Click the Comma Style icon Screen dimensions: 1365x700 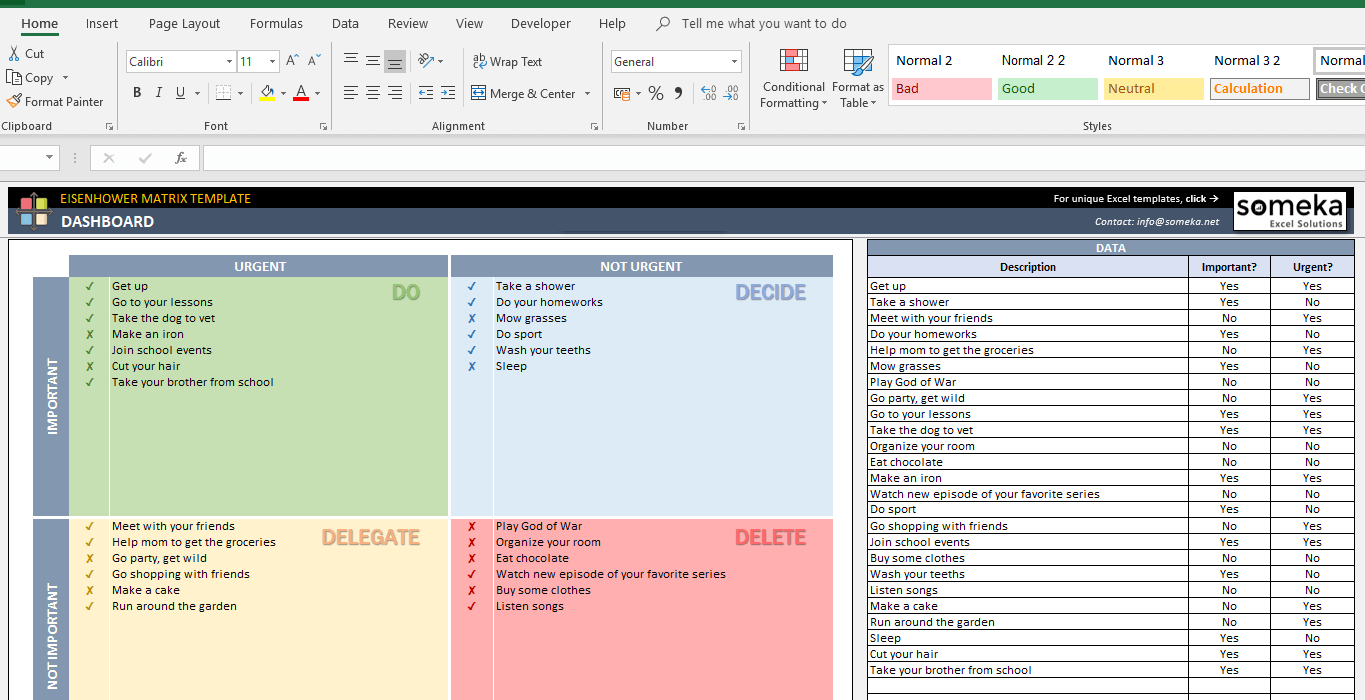(677, 93)
